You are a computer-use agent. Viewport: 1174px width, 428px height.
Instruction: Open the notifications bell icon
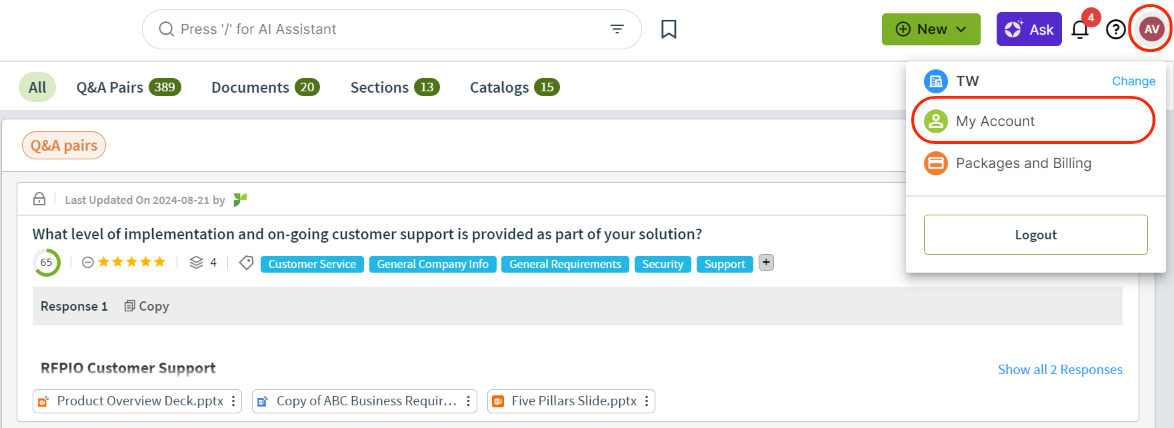(x=1080, y=30)
